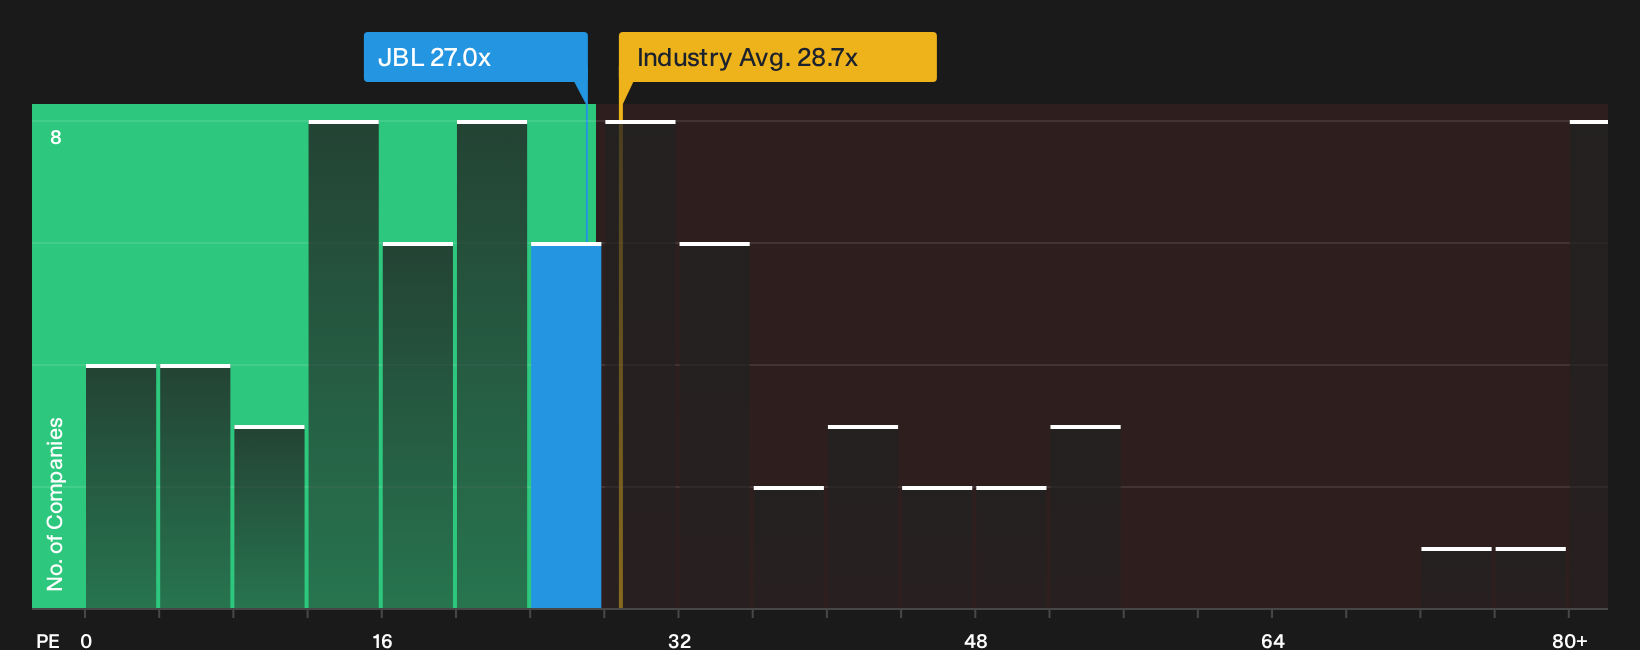Select the dark bar just right of 48
Screen dimensions: 1640x650
(1011, 547)
